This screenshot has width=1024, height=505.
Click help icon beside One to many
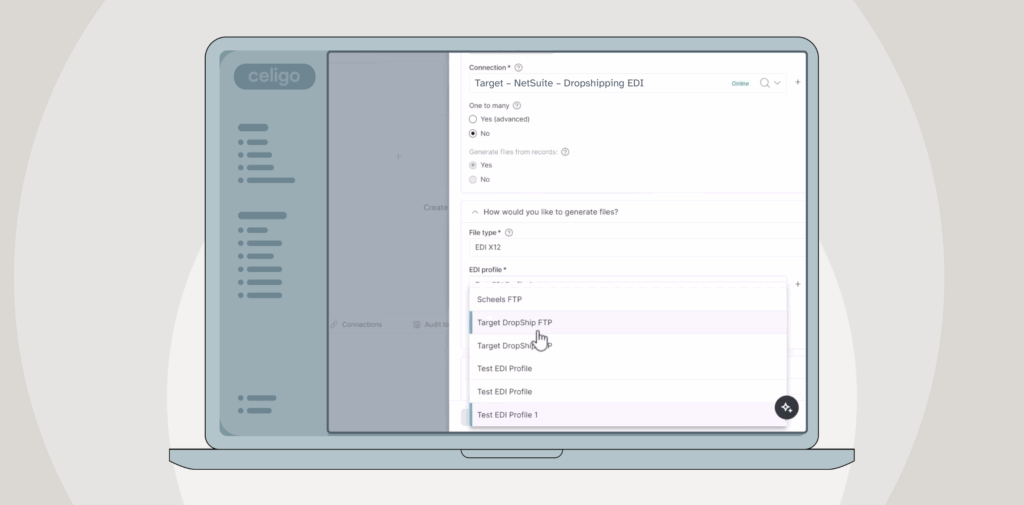517,105
